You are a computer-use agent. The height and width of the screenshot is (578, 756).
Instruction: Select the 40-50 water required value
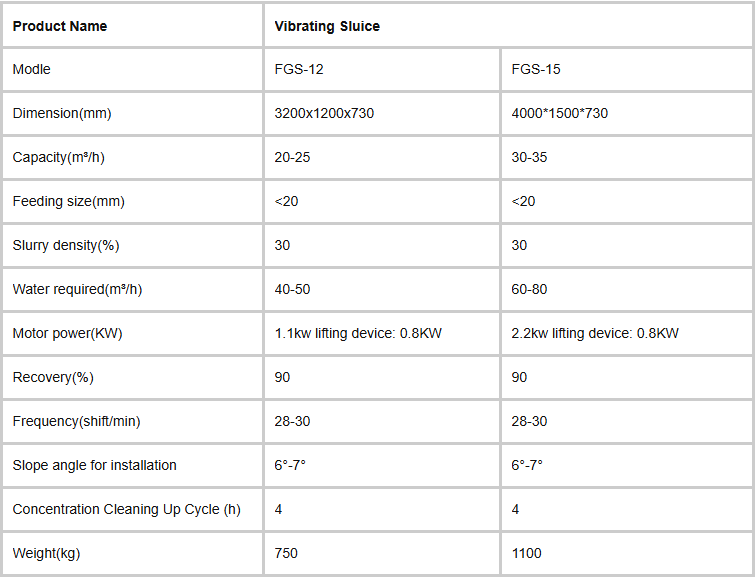[x=293, y=290]
